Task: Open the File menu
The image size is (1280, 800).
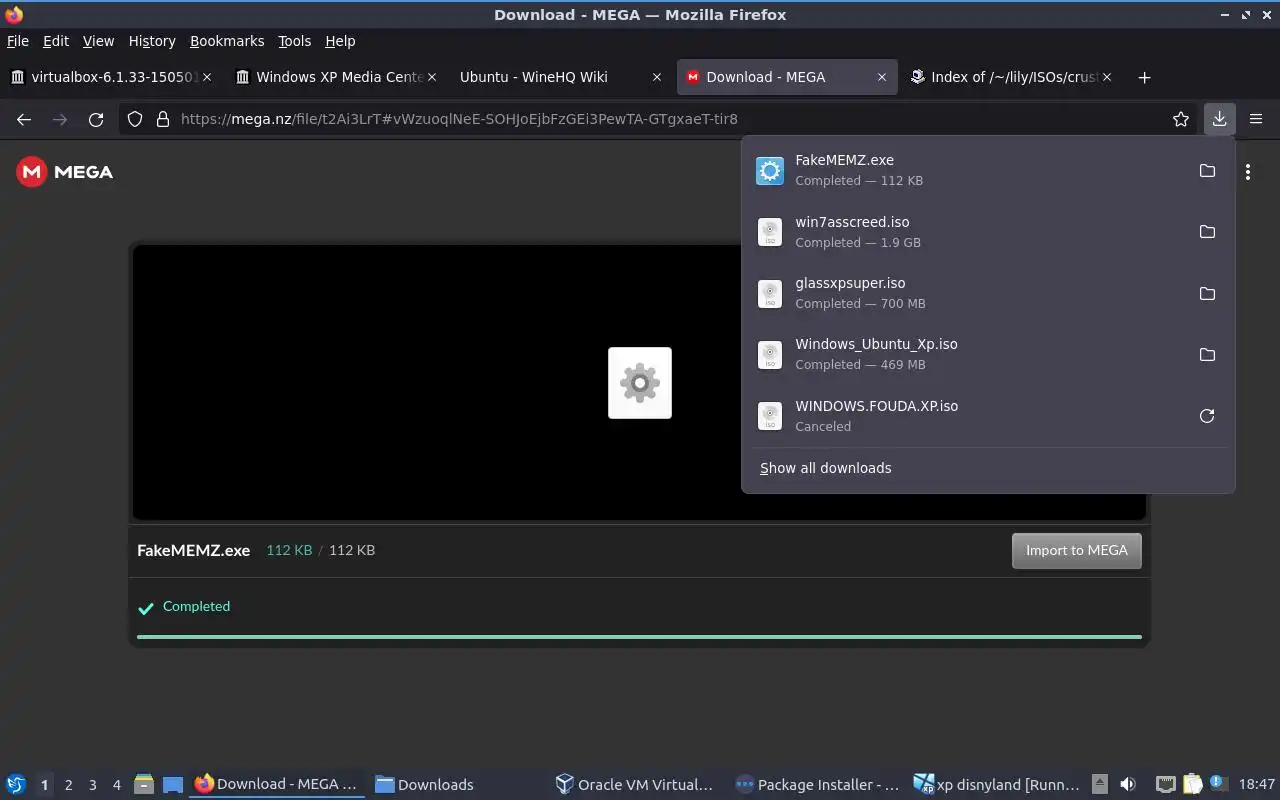Action: pos(18,41)
